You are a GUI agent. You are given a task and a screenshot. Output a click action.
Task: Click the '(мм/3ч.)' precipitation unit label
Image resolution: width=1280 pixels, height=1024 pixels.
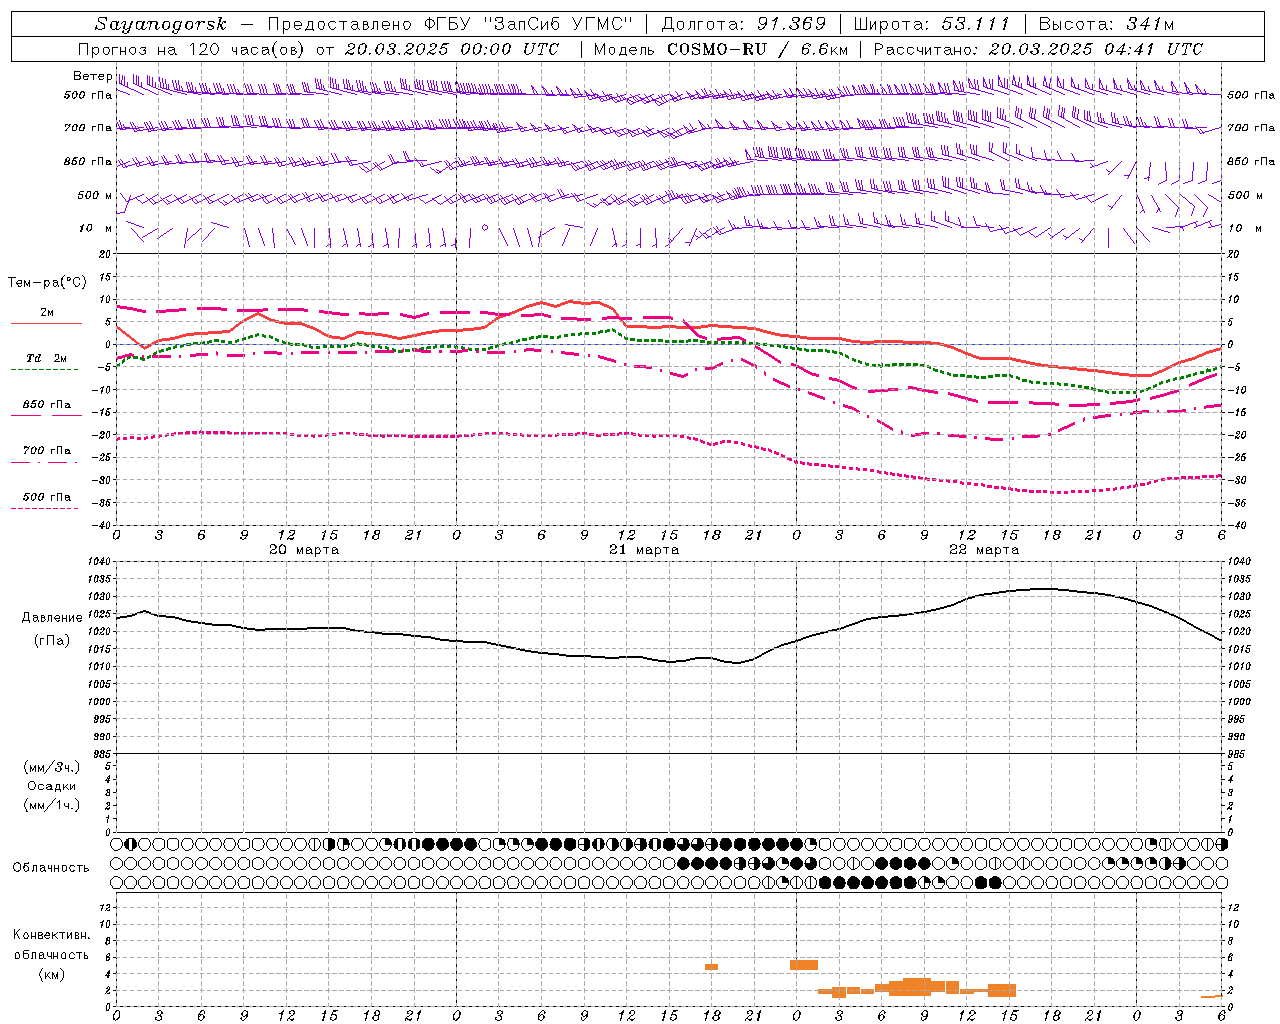pos(52,767)
